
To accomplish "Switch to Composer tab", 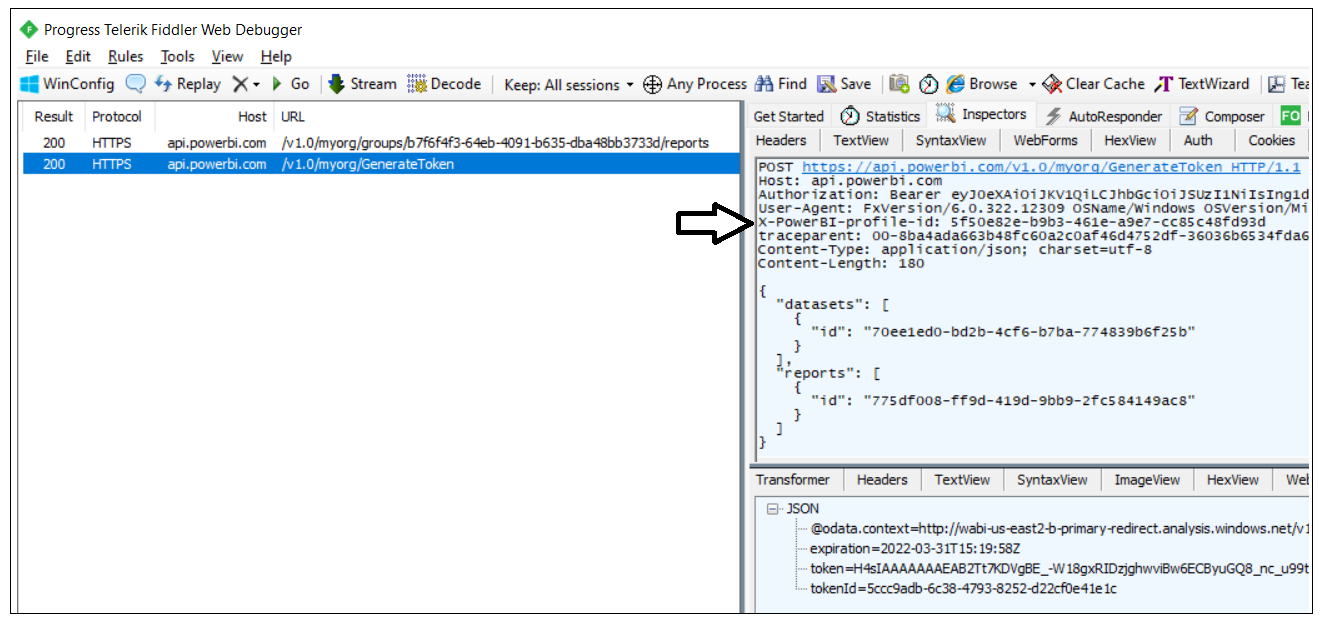I will pos(1223,116).
